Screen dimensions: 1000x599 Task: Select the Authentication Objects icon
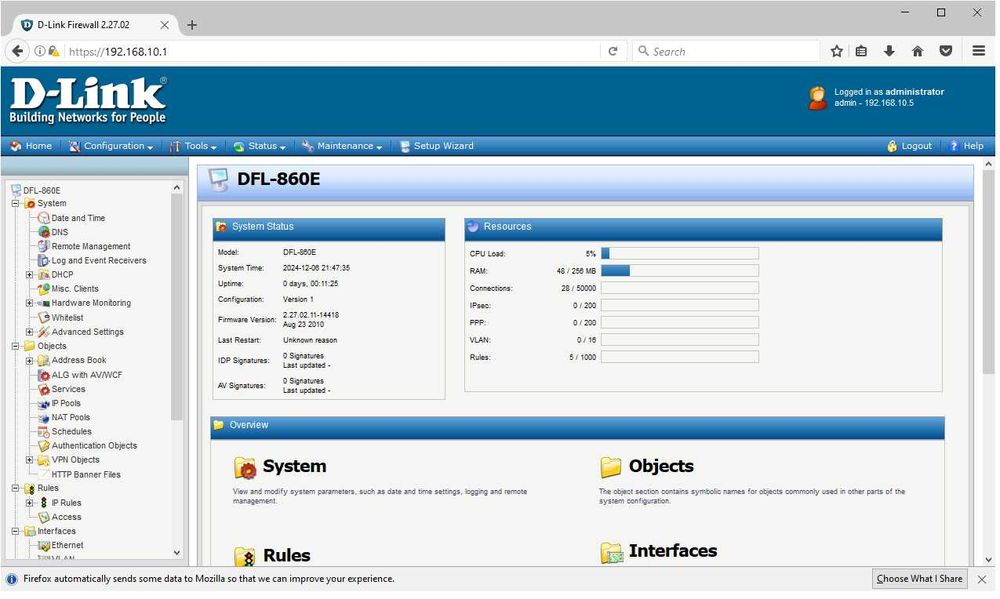(43, 447)
